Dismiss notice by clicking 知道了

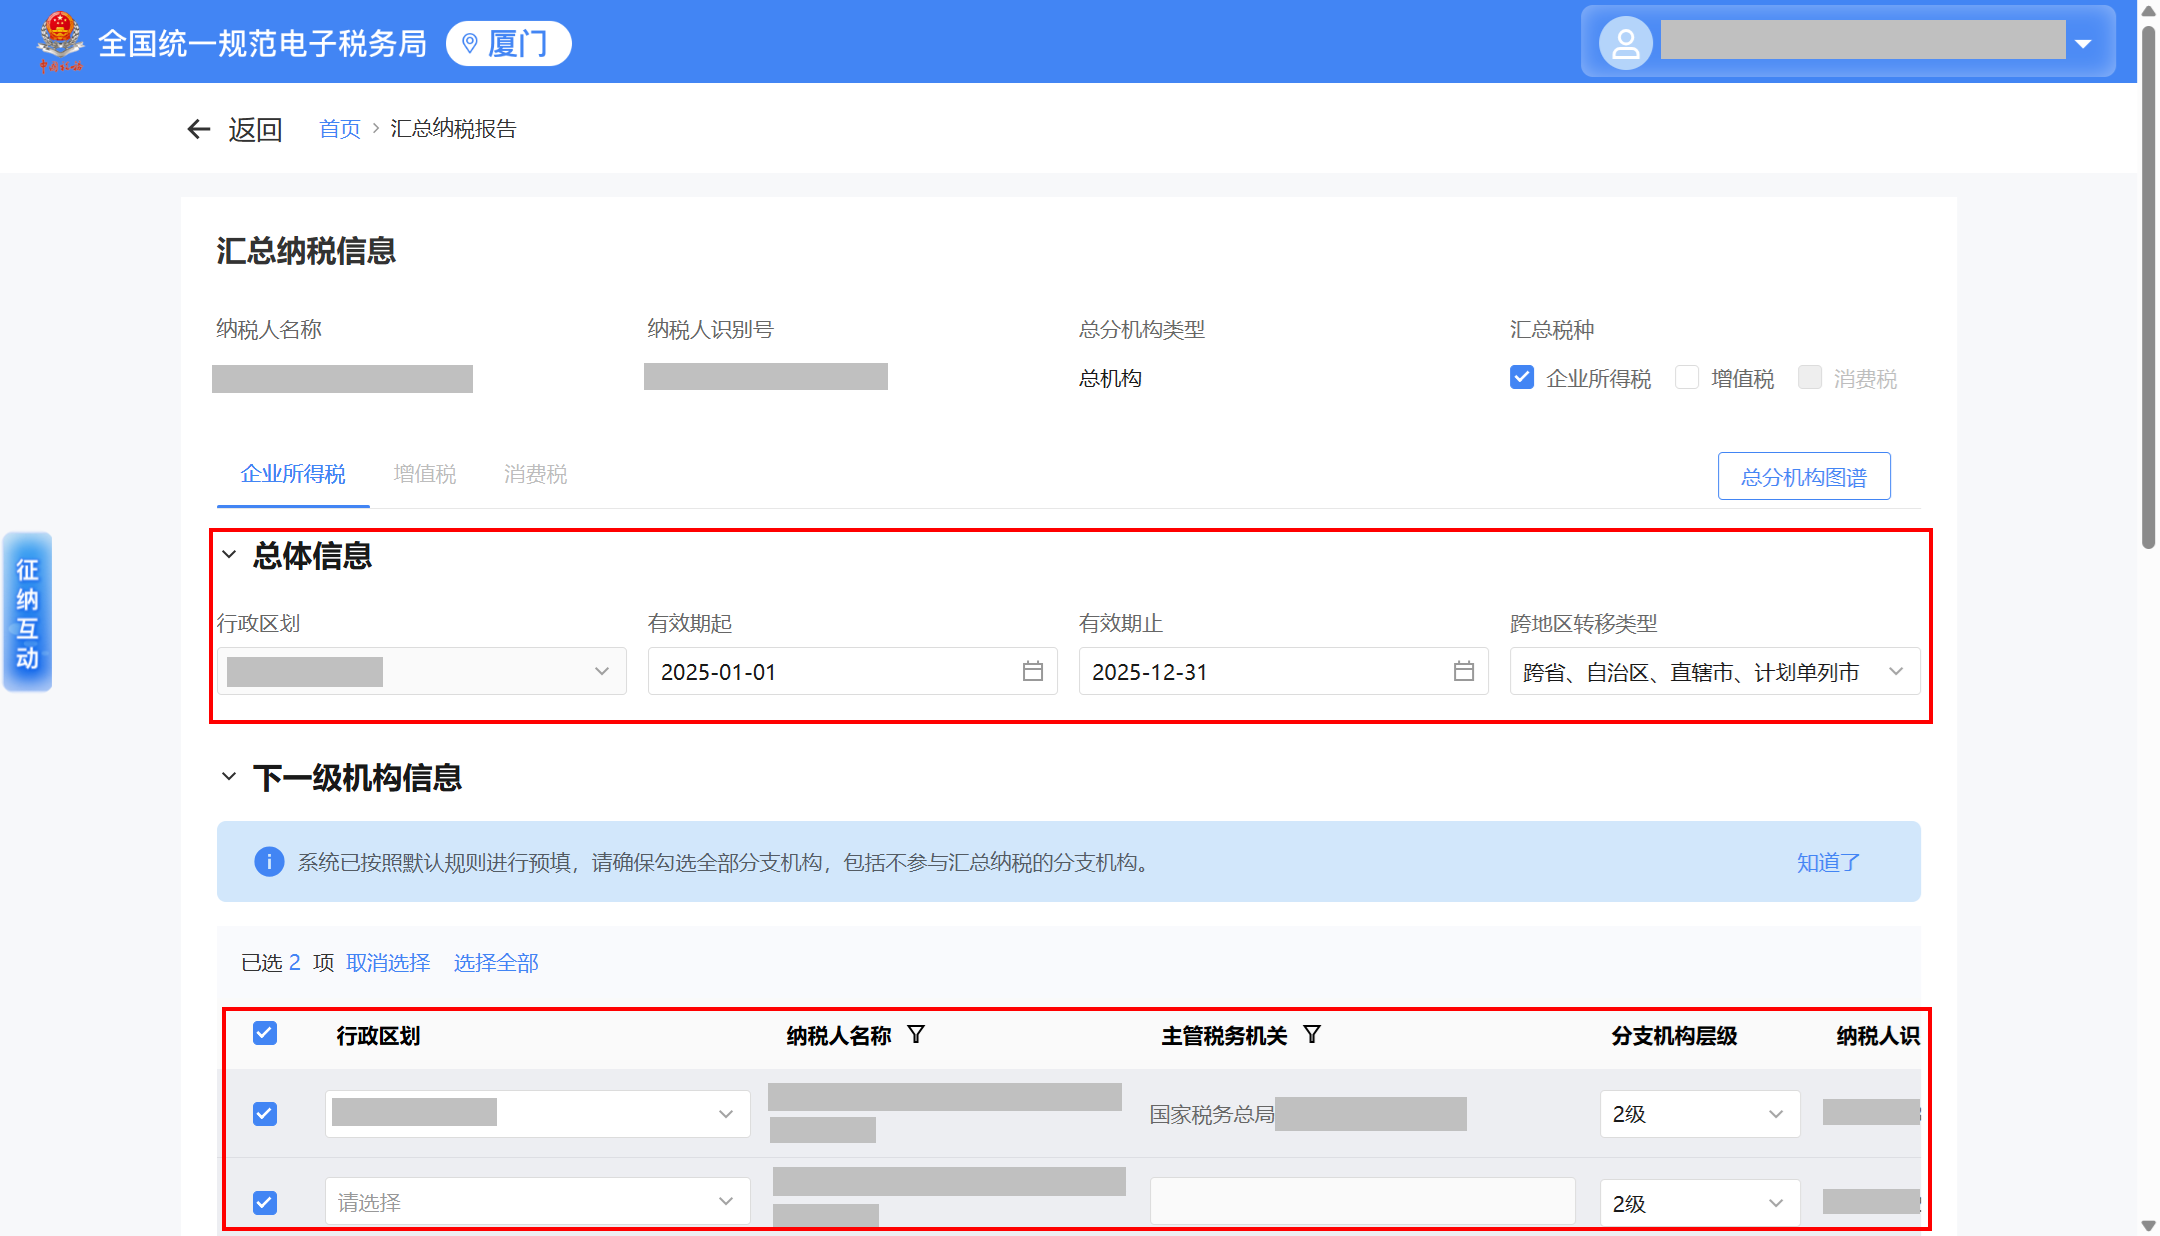1827,862
